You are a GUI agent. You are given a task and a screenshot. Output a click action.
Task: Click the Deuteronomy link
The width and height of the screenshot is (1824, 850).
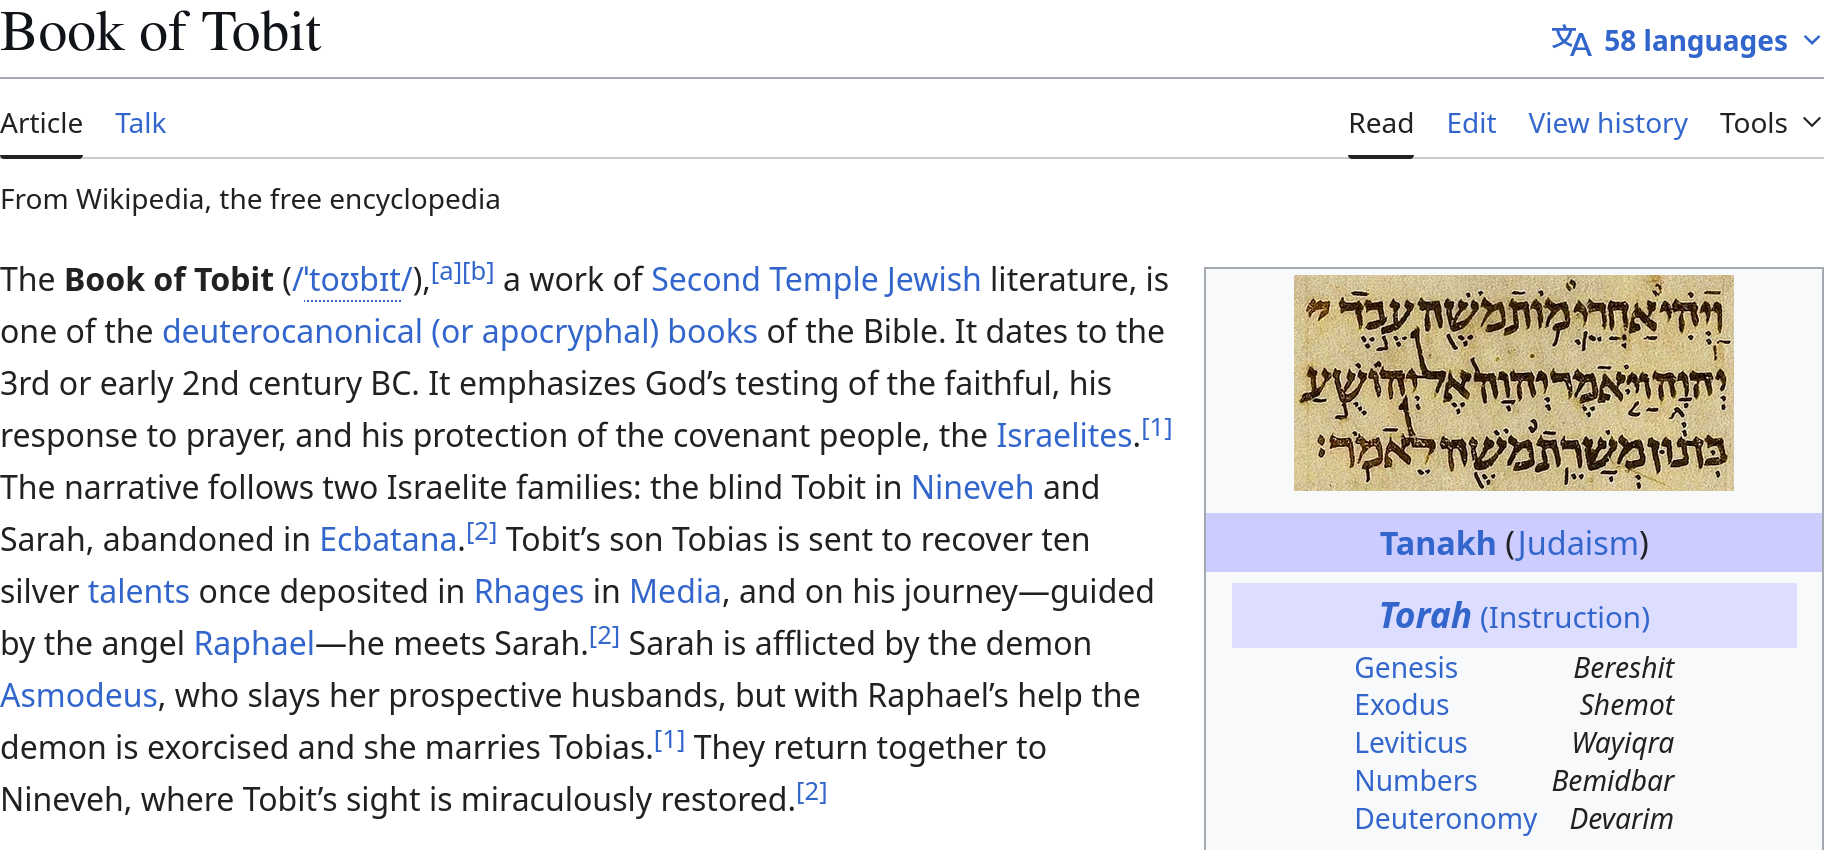coord(1444,818)
